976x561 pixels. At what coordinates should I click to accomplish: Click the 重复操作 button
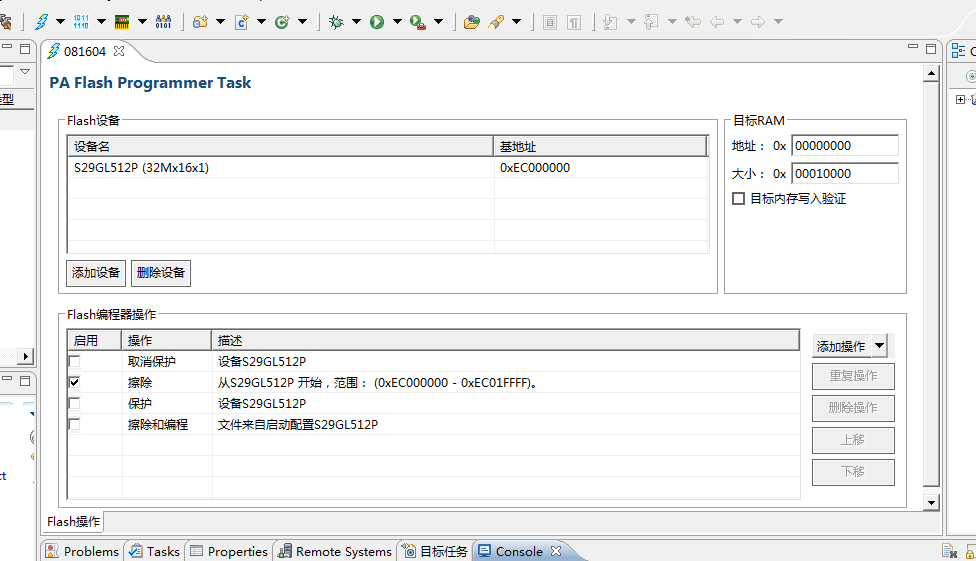click(x=853, y=376)
